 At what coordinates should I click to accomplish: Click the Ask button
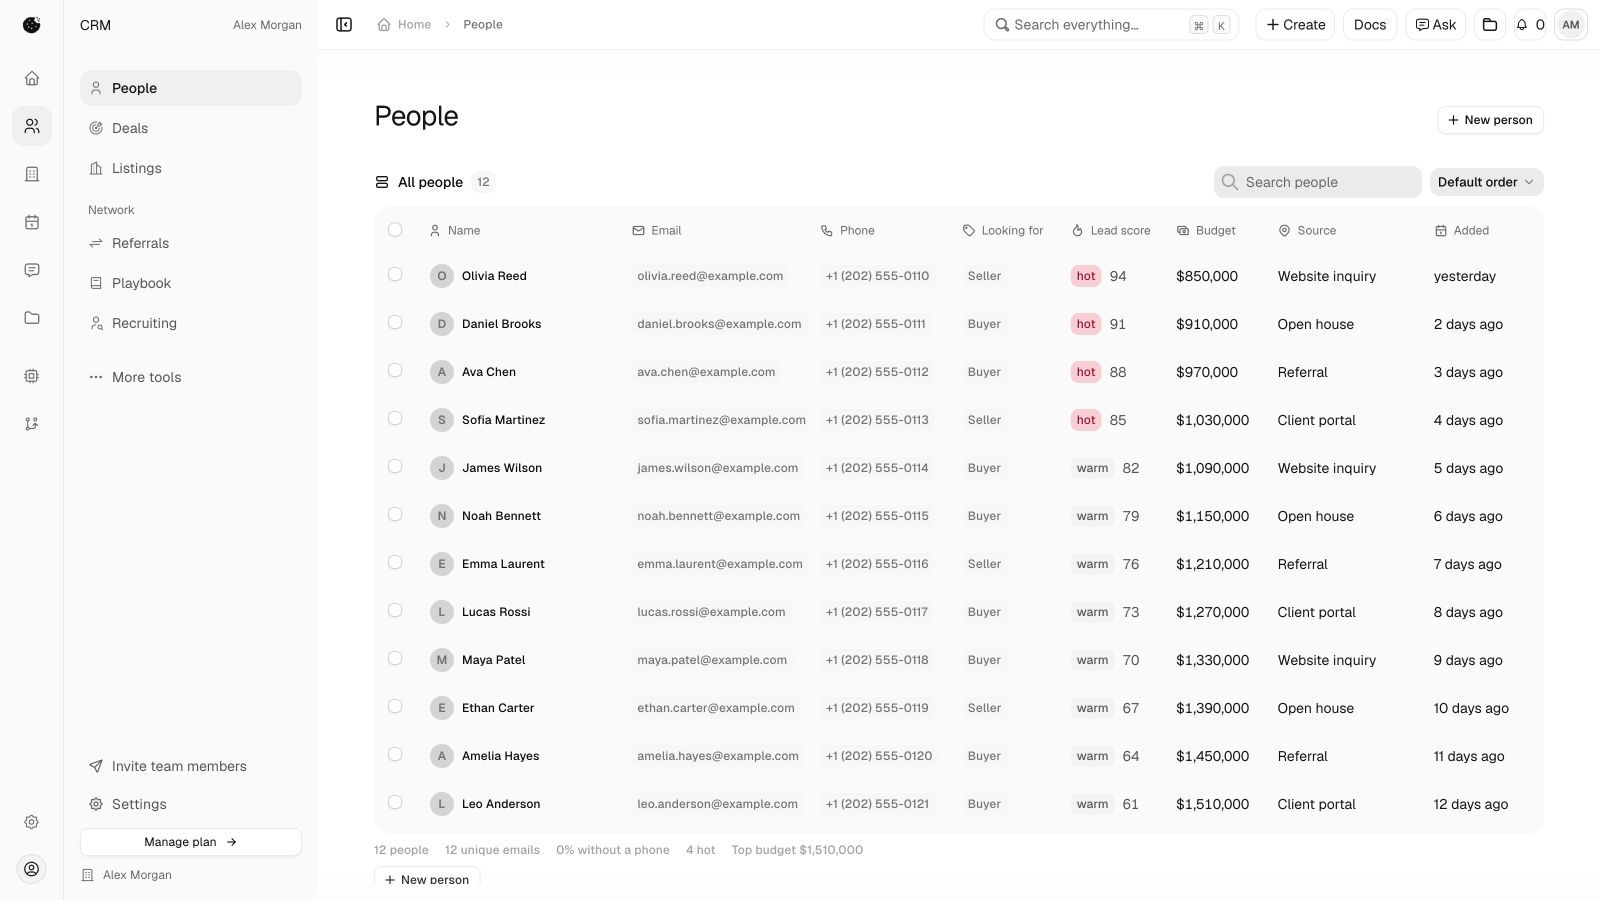[1435, 25]
